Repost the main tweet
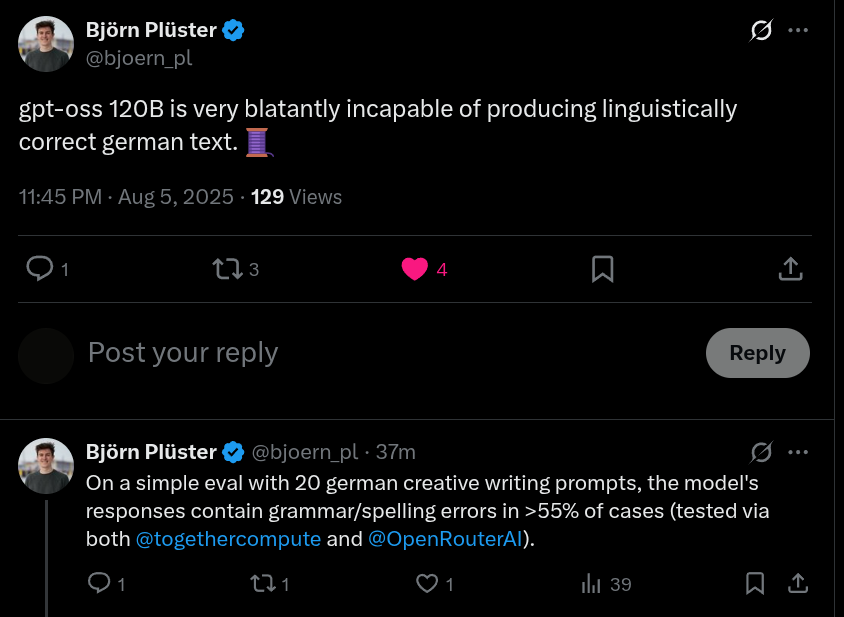 (227, 268)
